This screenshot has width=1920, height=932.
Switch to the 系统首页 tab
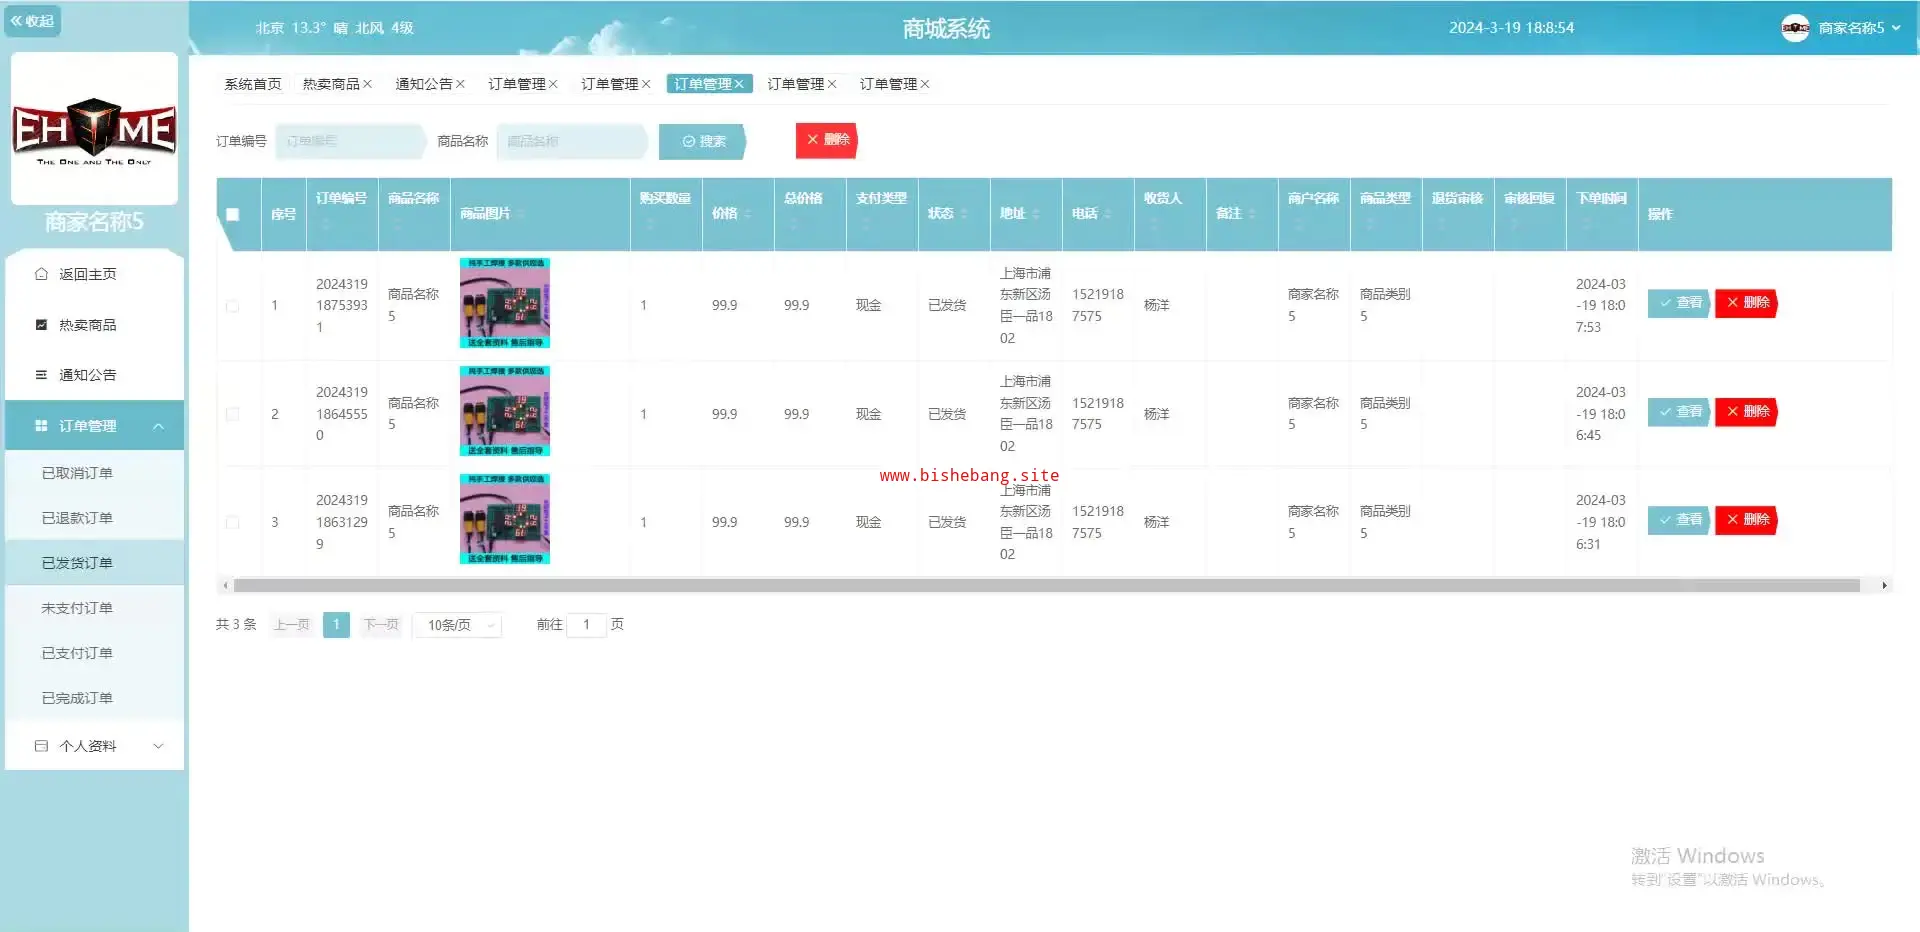coord(253,84)
